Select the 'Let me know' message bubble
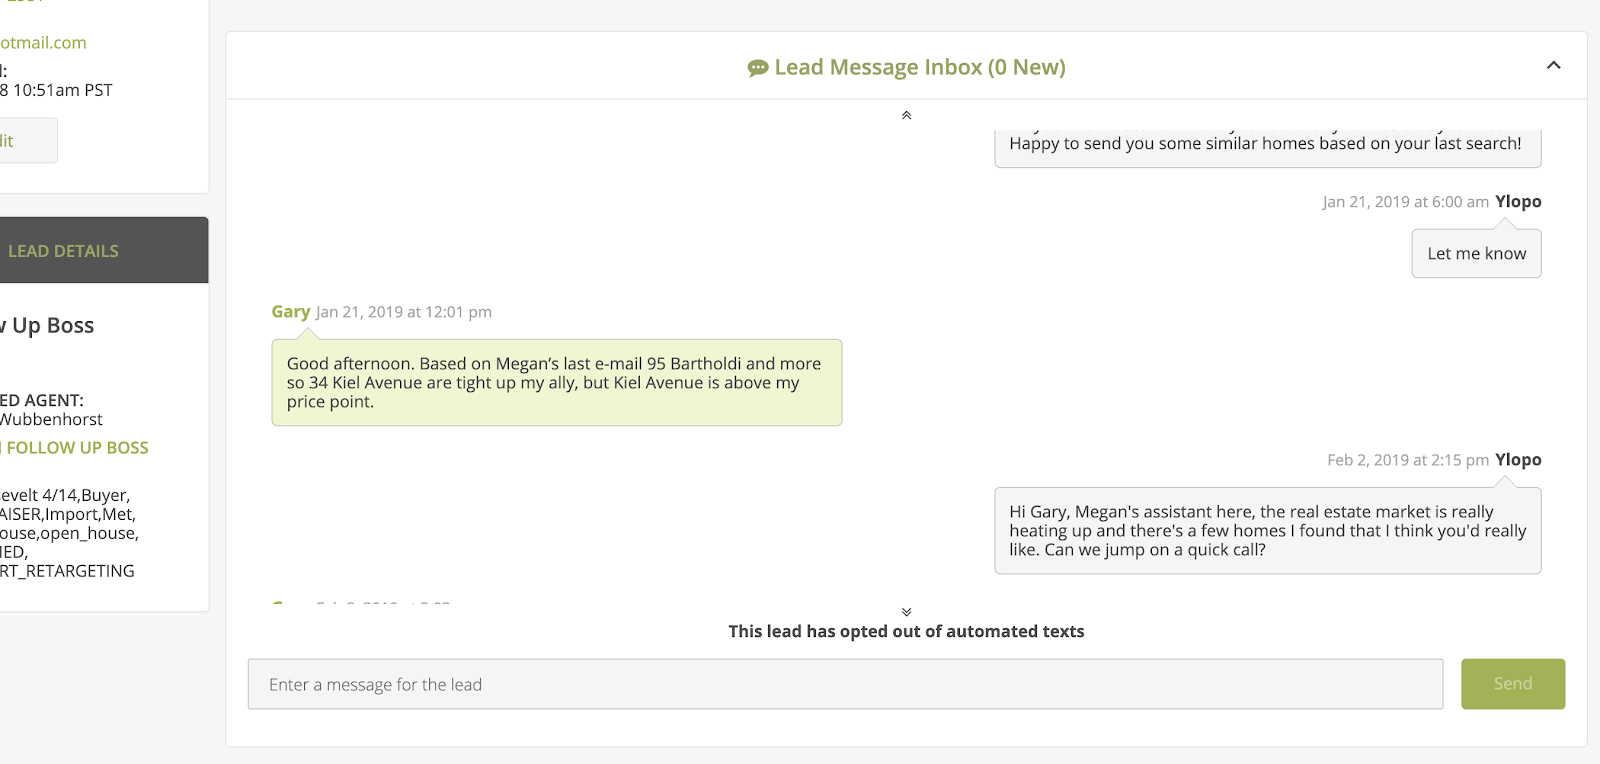This screenshot has height=764, width=1600. coord(1476,254)
